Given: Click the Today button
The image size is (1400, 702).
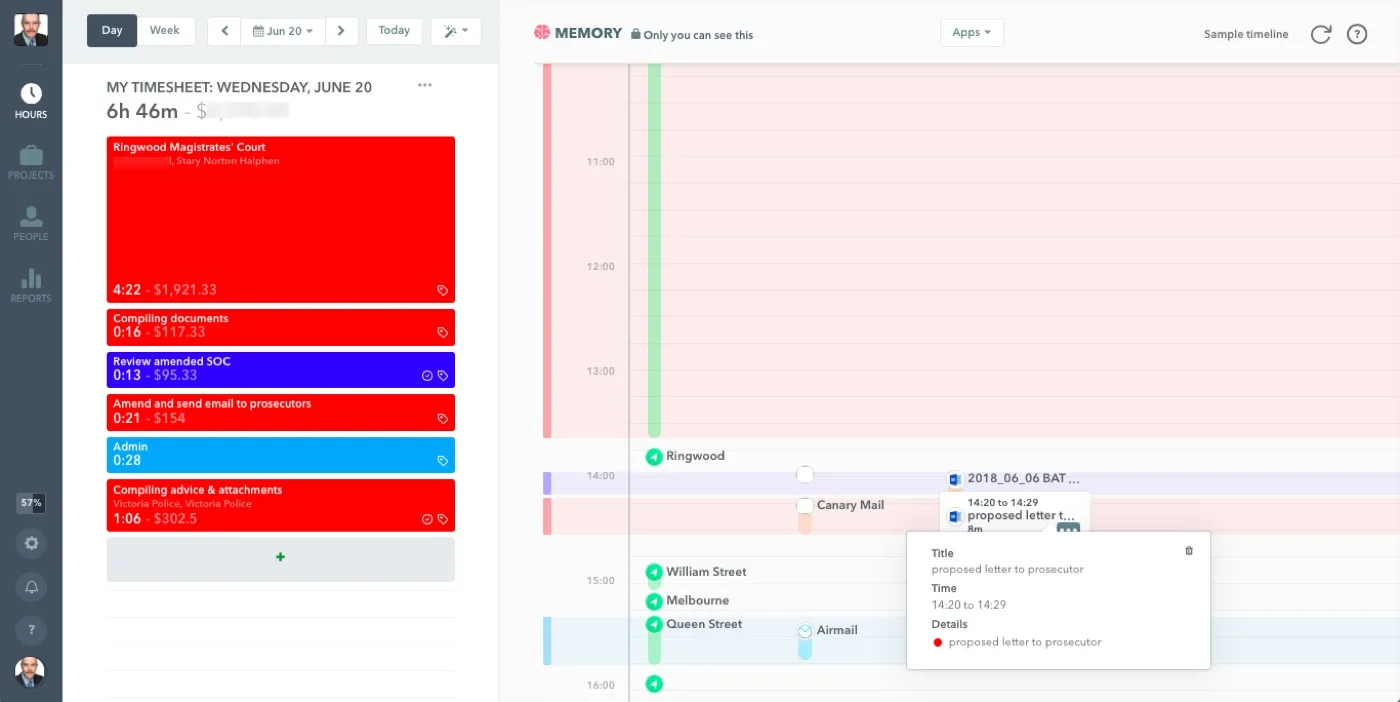Looking at the screenshot, I should [x=394, y=31].
